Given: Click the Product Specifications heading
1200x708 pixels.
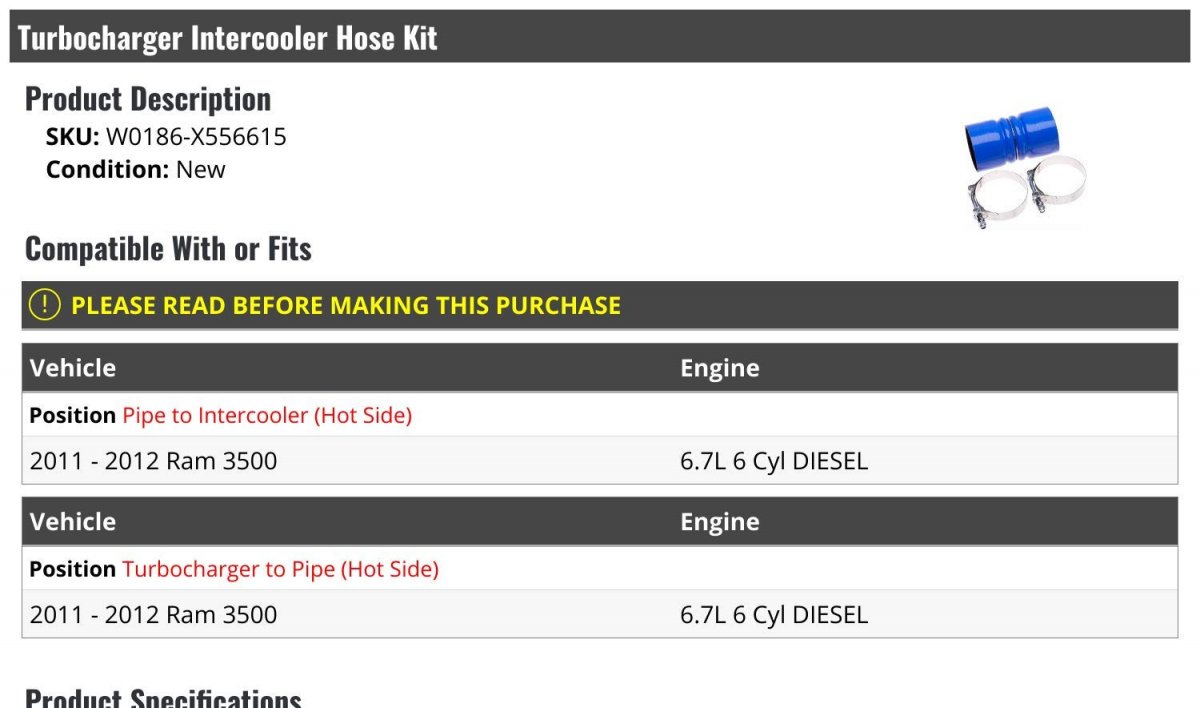Looking at the screenshot, I should click(x=163, y=698).
